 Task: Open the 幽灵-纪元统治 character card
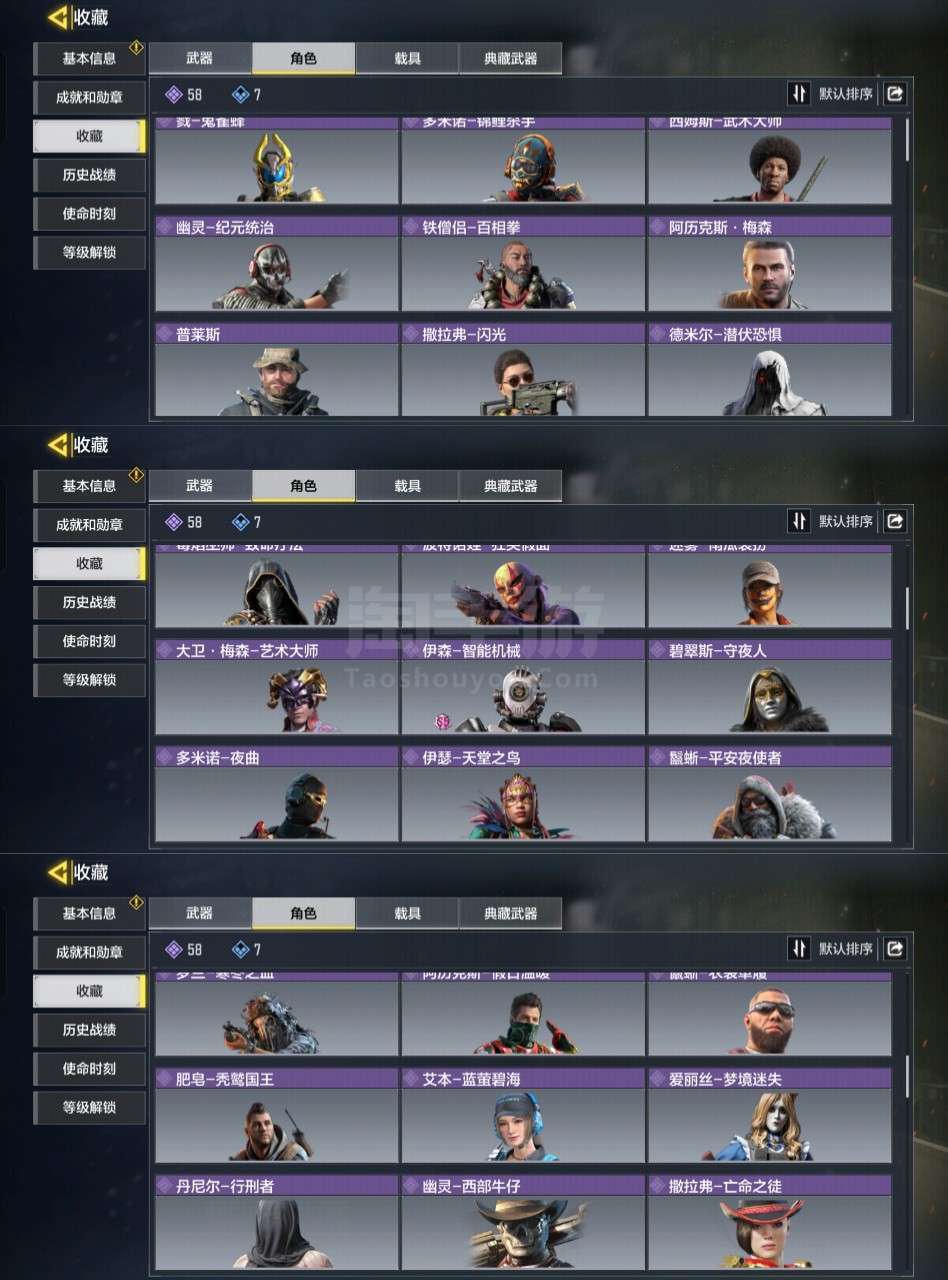pos(276,264)
